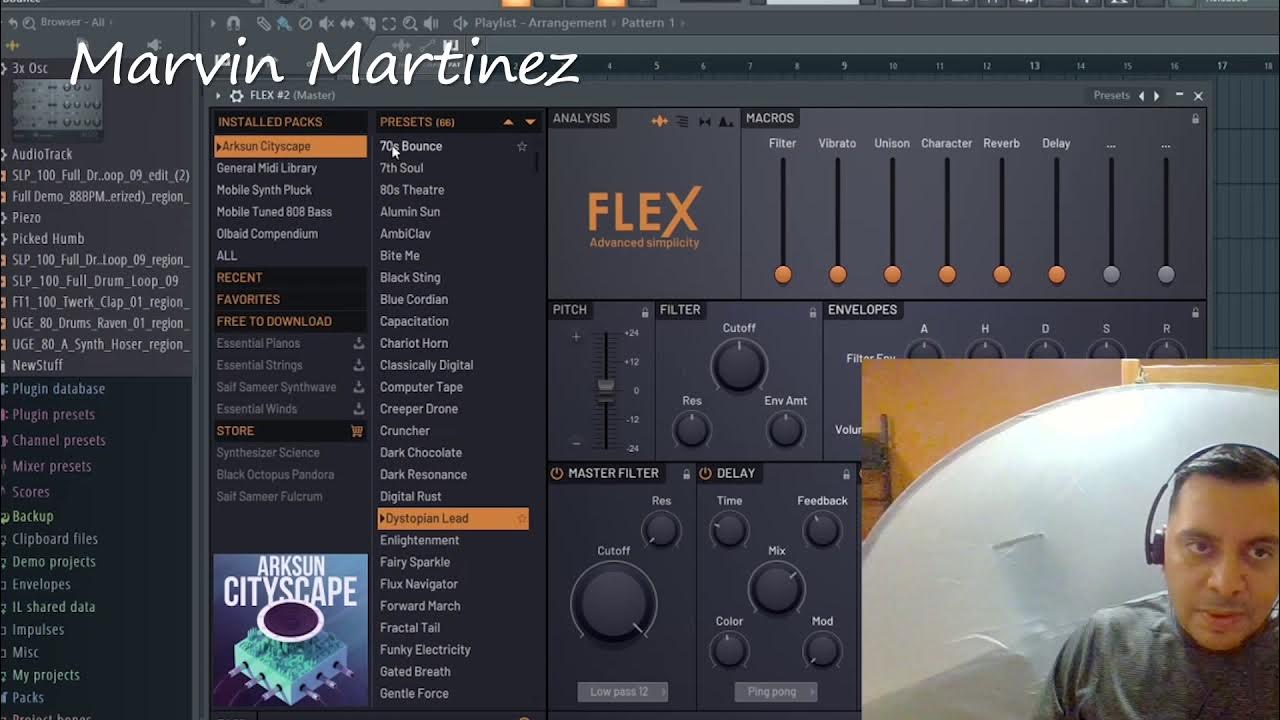Click the Filter Cutoff knob
1280x720 pixels.
739,365
